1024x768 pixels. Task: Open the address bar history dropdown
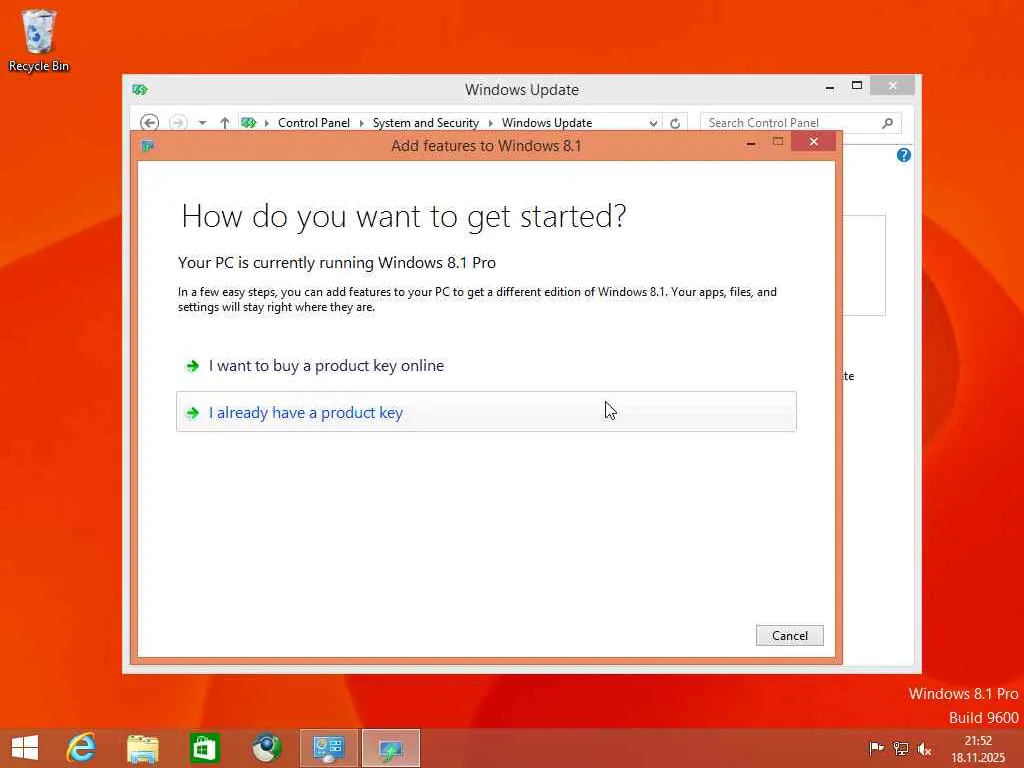652,123
